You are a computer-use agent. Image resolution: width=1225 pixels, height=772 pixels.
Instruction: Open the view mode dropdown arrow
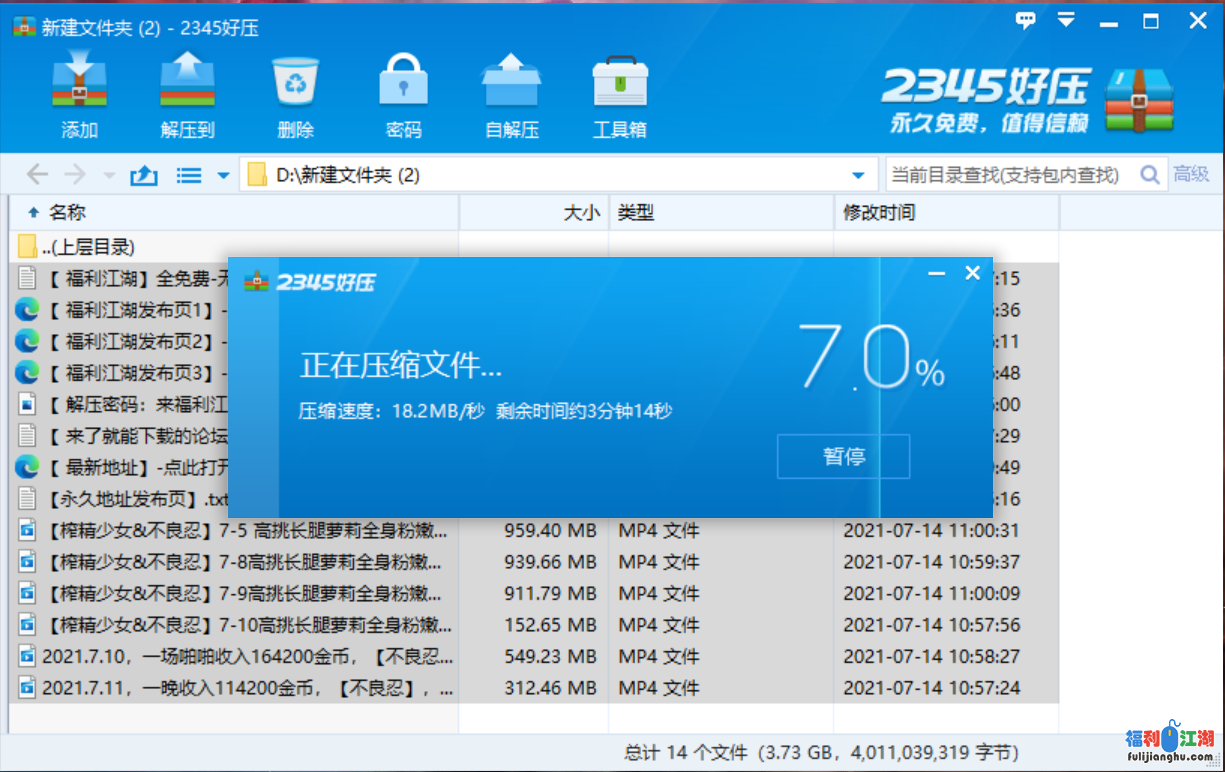click(223, 176)
